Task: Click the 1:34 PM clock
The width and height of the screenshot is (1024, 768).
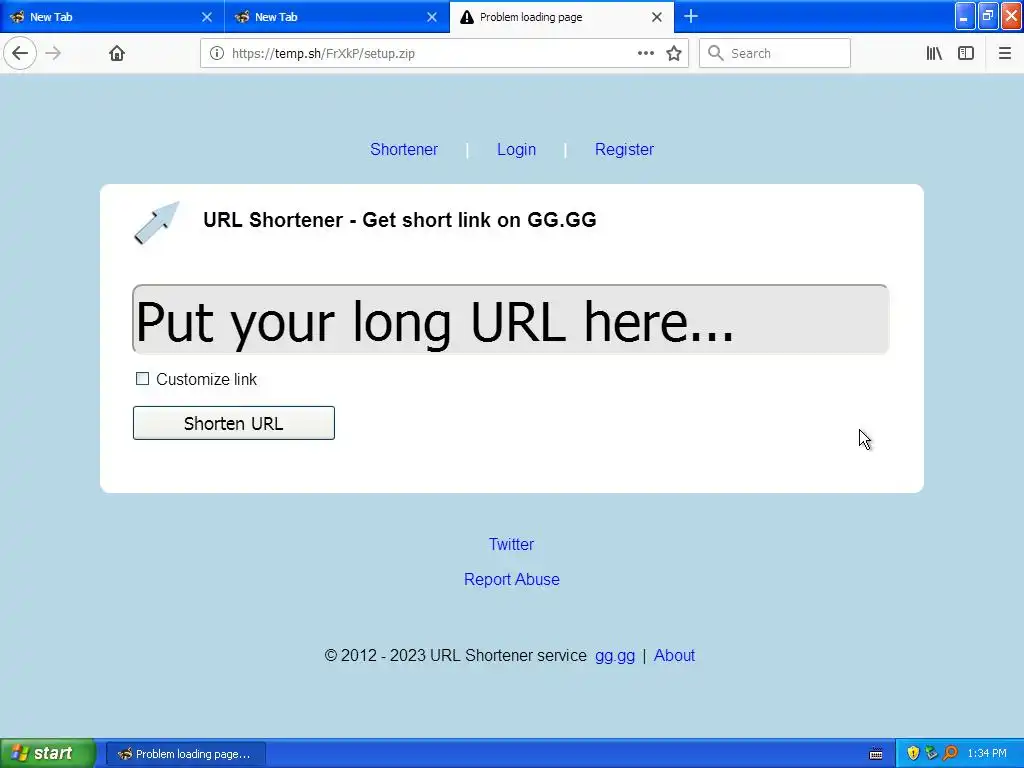Action: (x=987, y=754)
